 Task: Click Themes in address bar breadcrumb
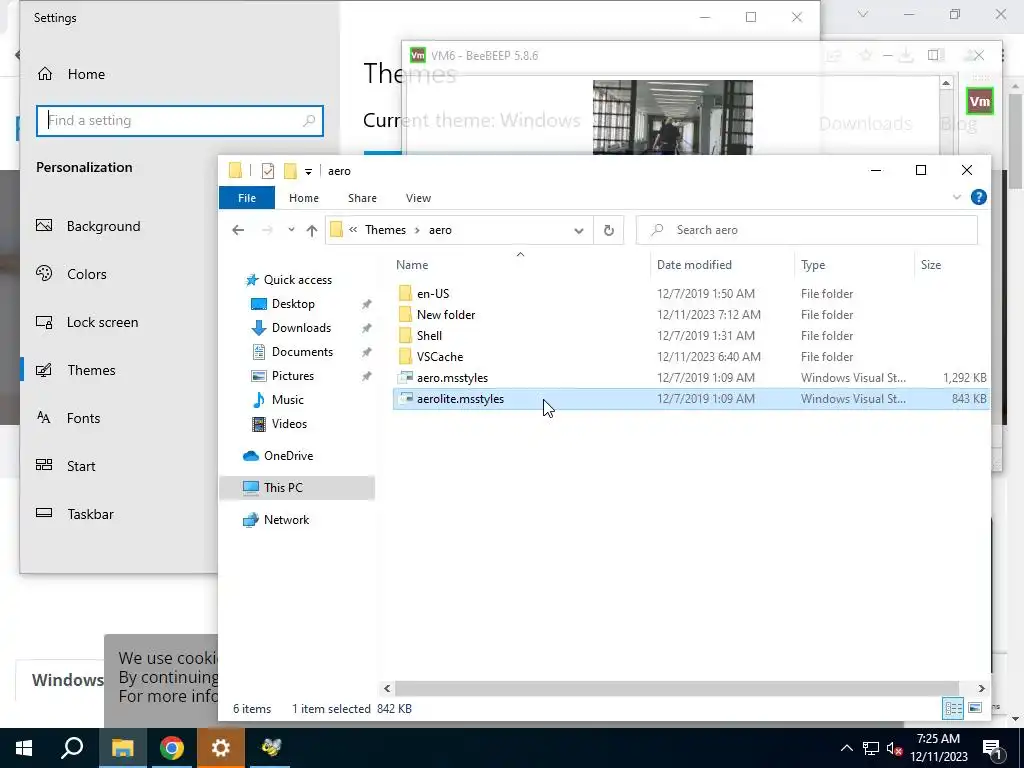385,230
